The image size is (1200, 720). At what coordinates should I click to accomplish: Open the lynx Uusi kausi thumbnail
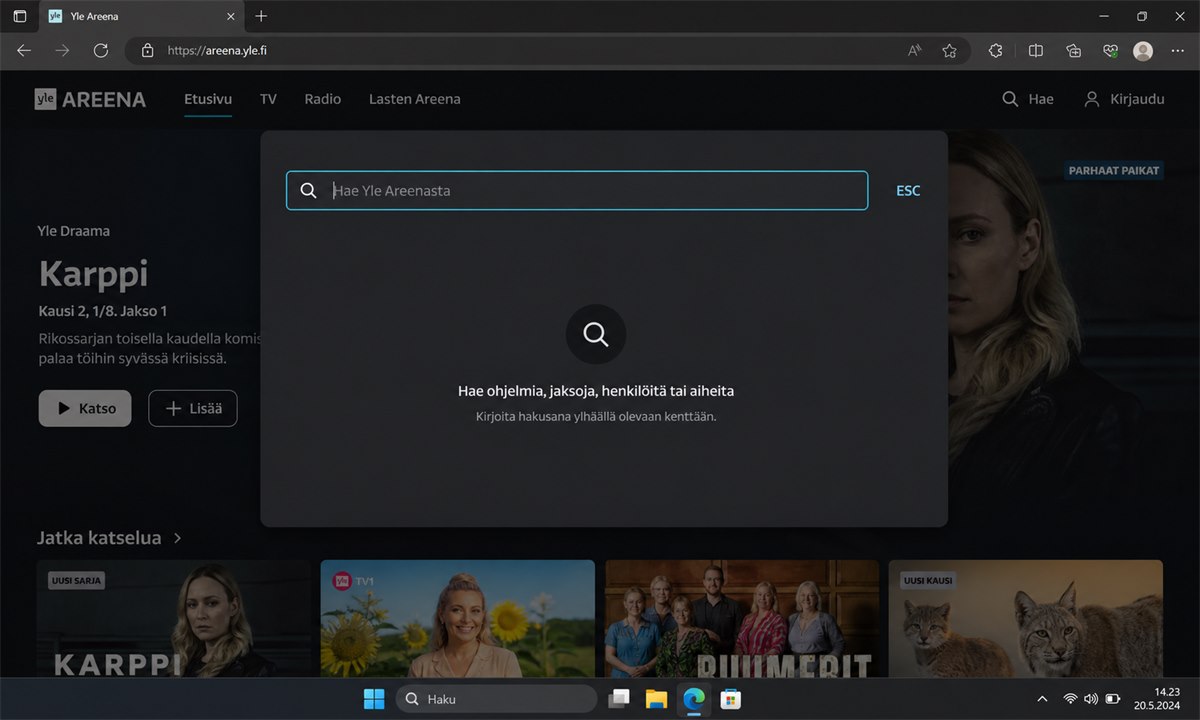1026,619
